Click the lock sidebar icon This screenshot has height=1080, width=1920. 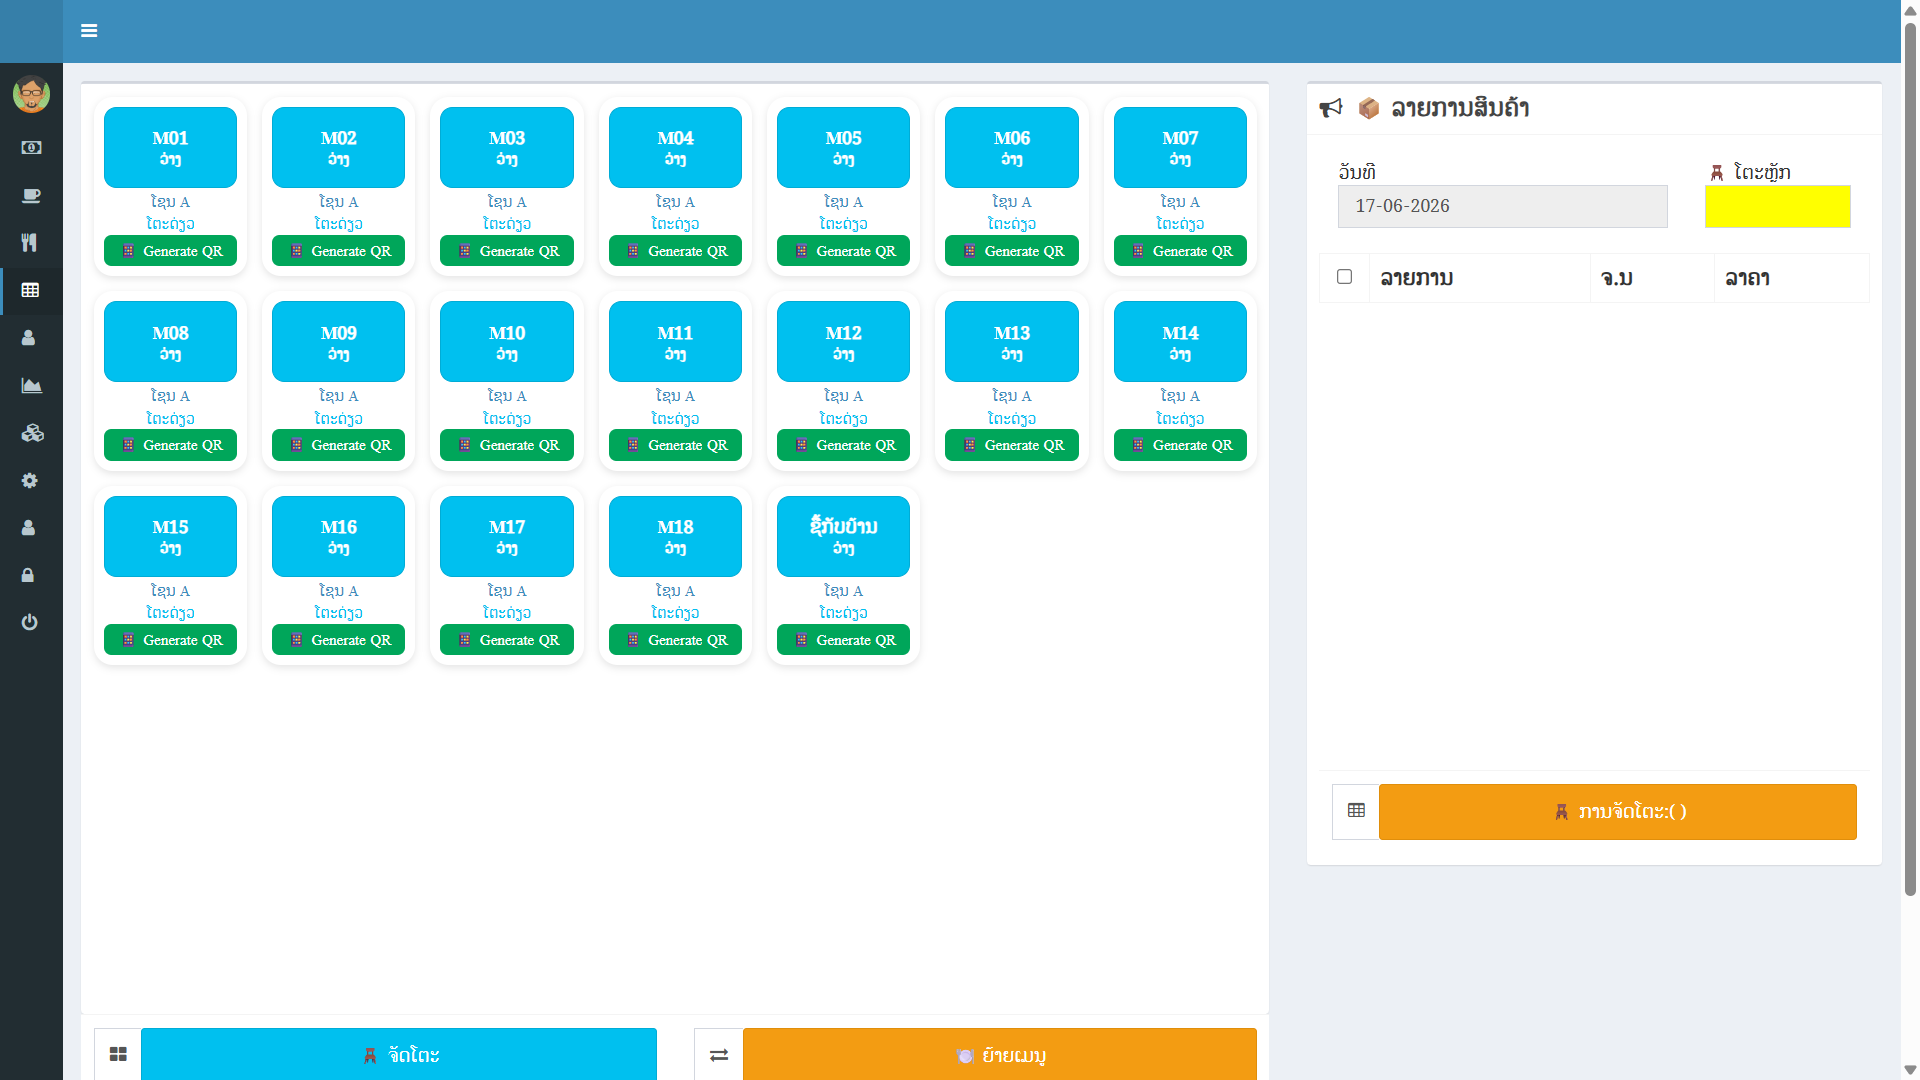click(x=28, y=575)
